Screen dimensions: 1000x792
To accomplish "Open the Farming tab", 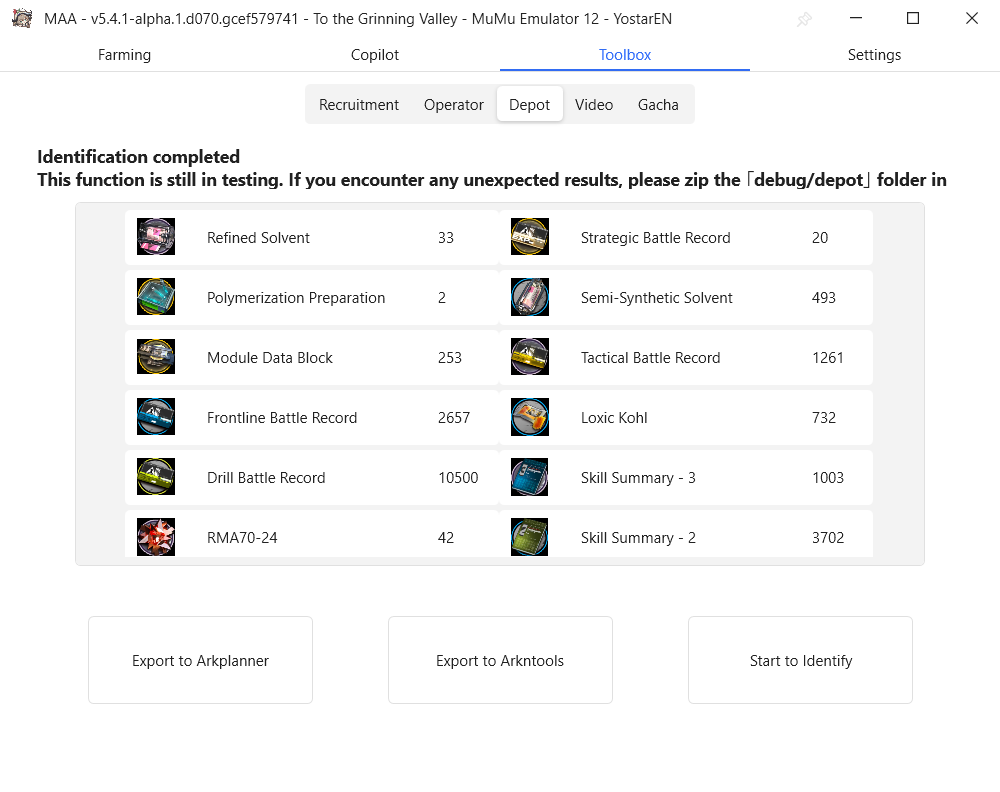I will (124, 55).
